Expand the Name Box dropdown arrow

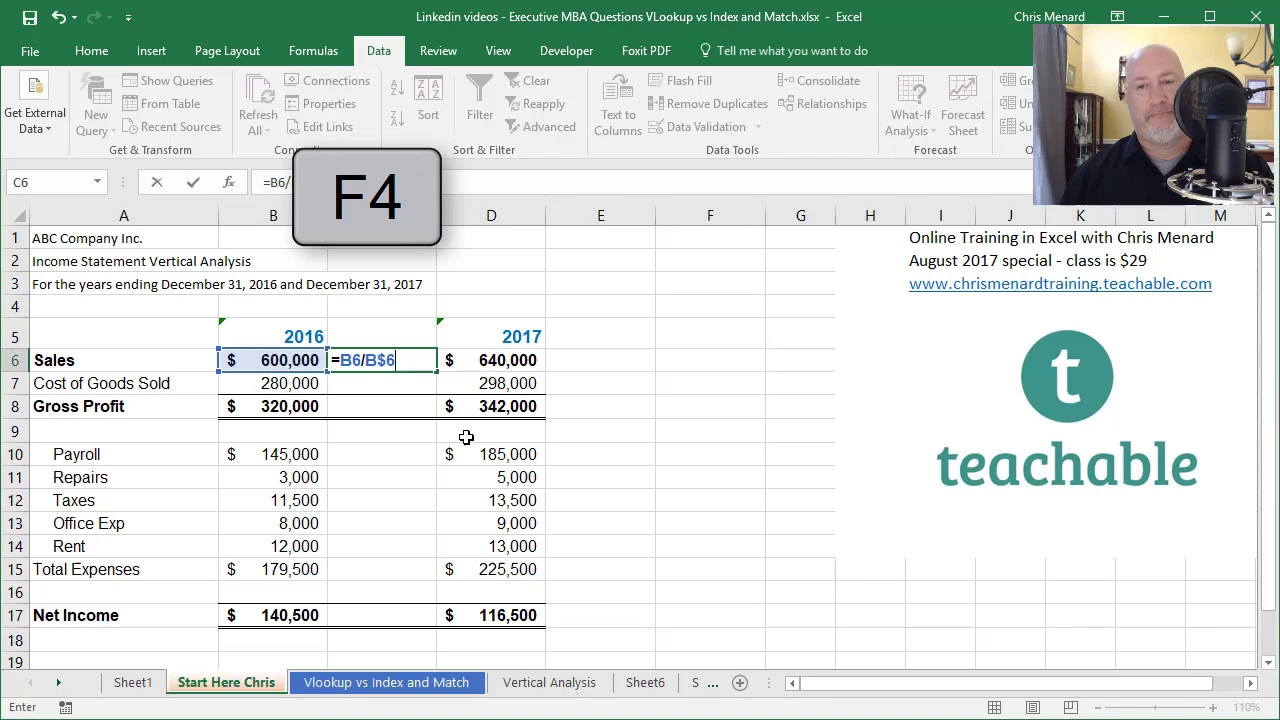[x=97, y=182]
